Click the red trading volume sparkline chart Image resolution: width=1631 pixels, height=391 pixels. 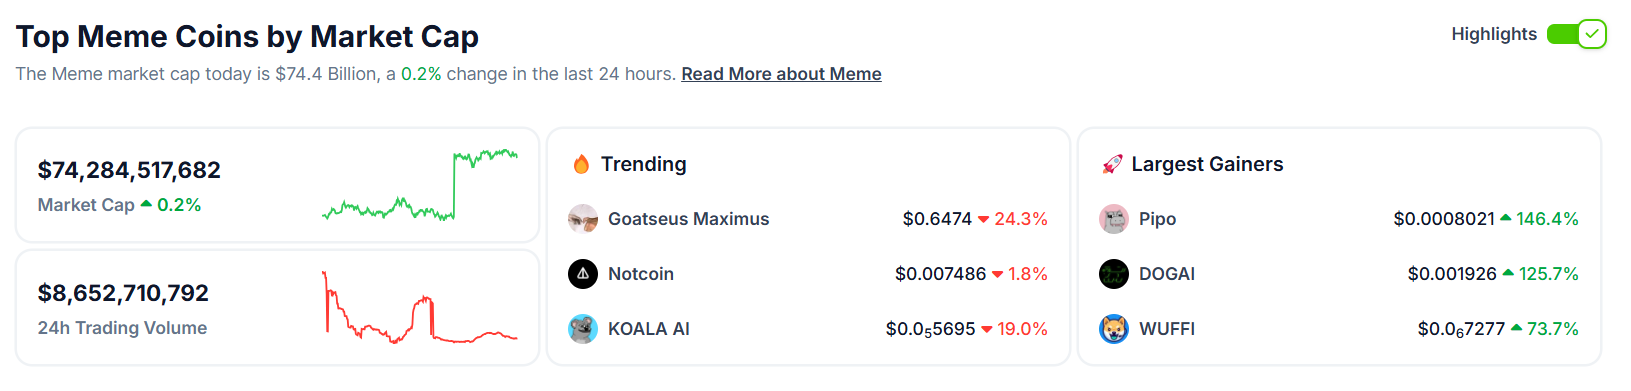point(420,307)
